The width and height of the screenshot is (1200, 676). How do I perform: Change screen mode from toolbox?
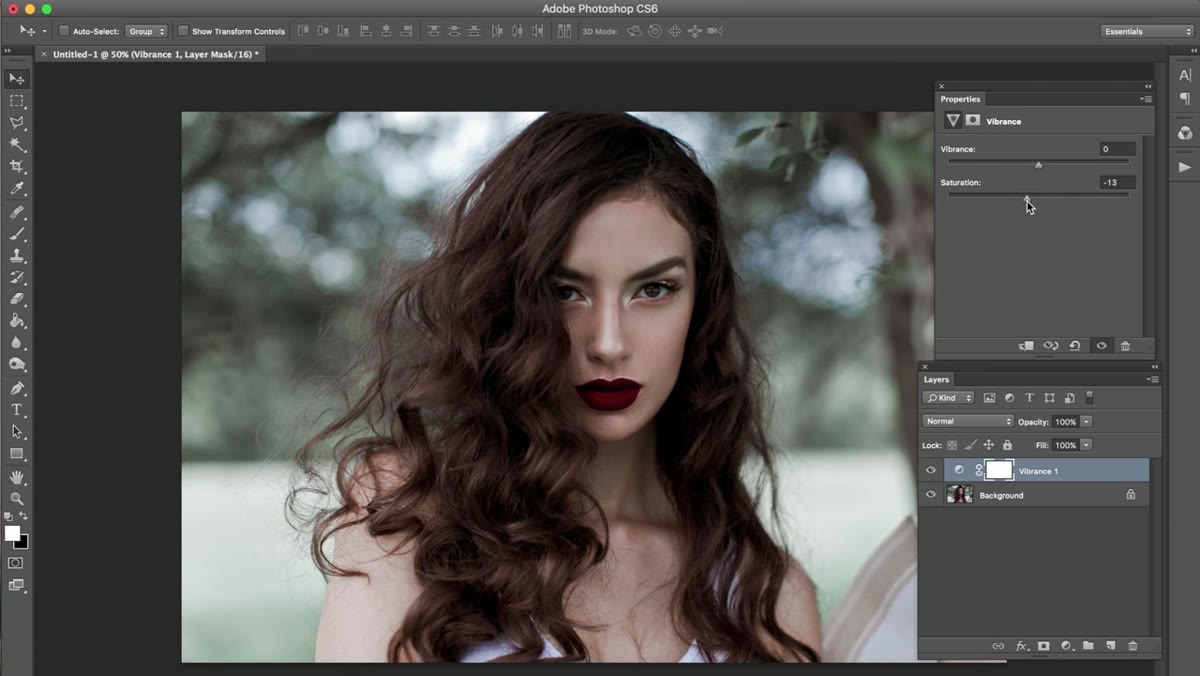click(x=16, y=586)
